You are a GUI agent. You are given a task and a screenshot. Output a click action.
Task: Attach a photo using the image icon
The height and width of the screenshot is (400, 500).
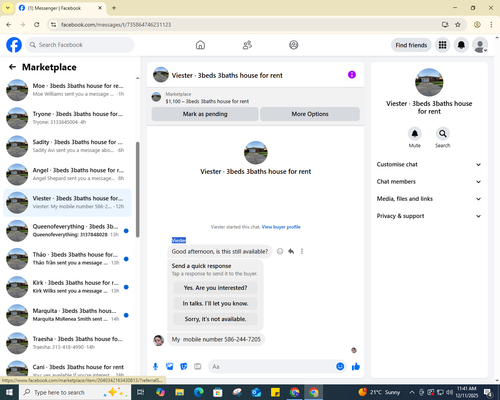(170, 367)
